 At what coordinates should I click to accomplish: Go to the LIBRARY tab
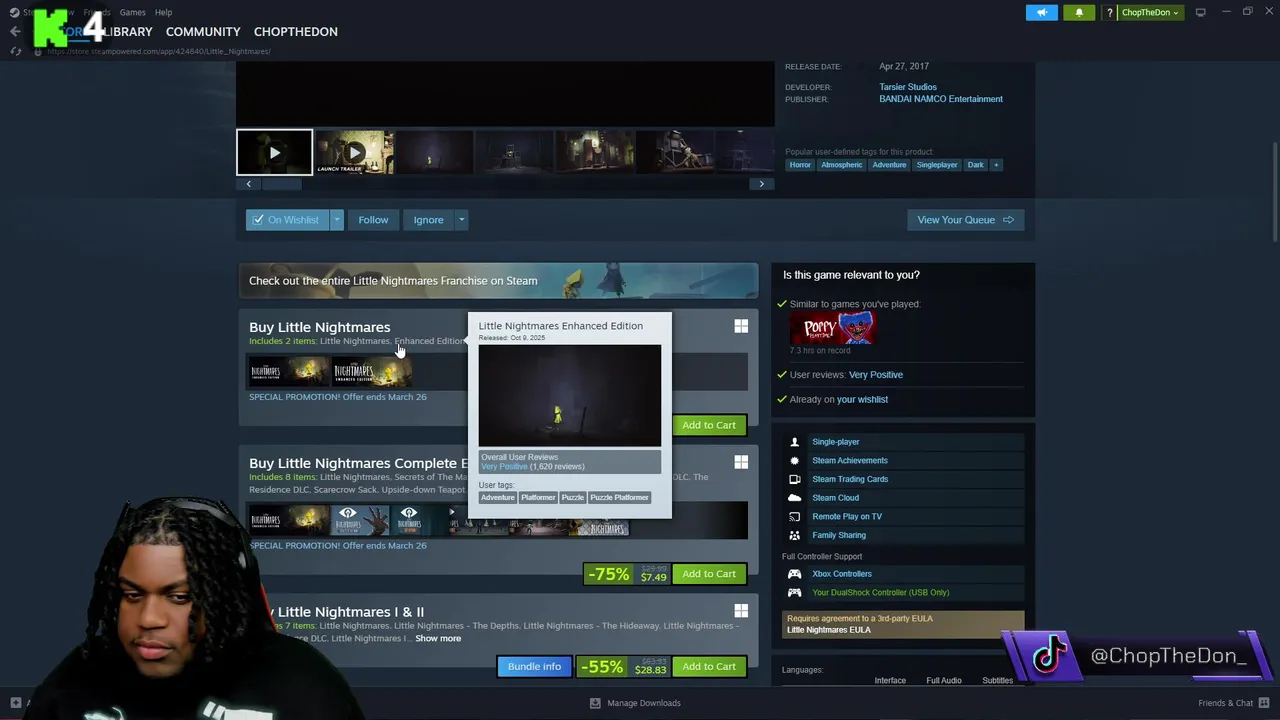click(x=127, y=32)
